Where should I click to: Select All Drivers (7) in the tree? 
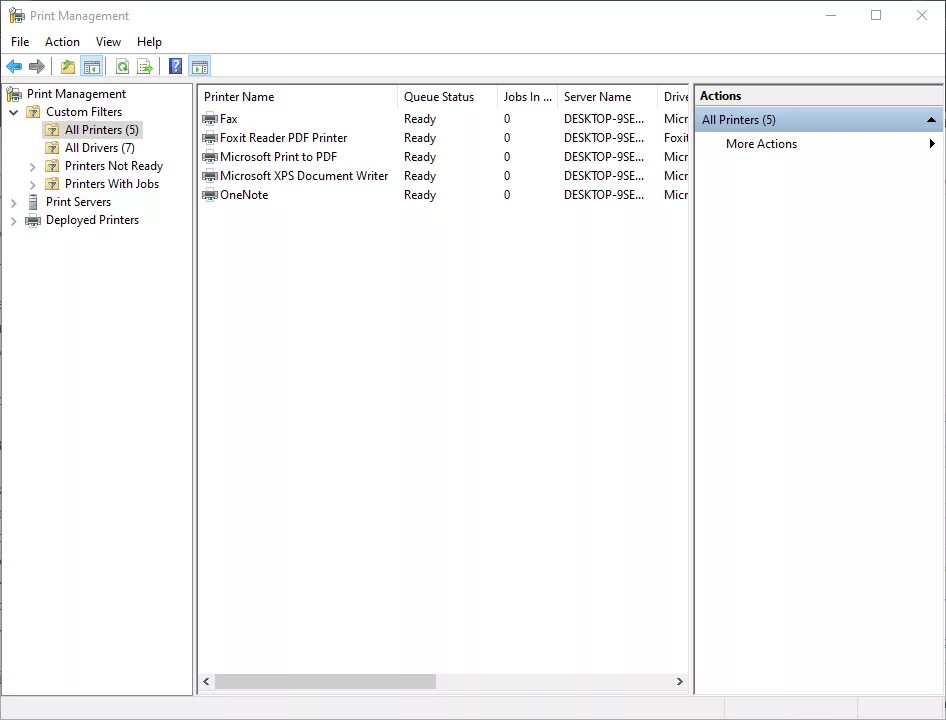click(x=100, y=148)
